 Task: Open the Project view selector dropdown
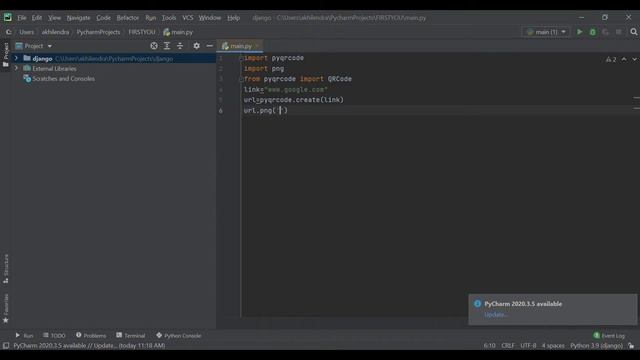[x=34, y=46]
